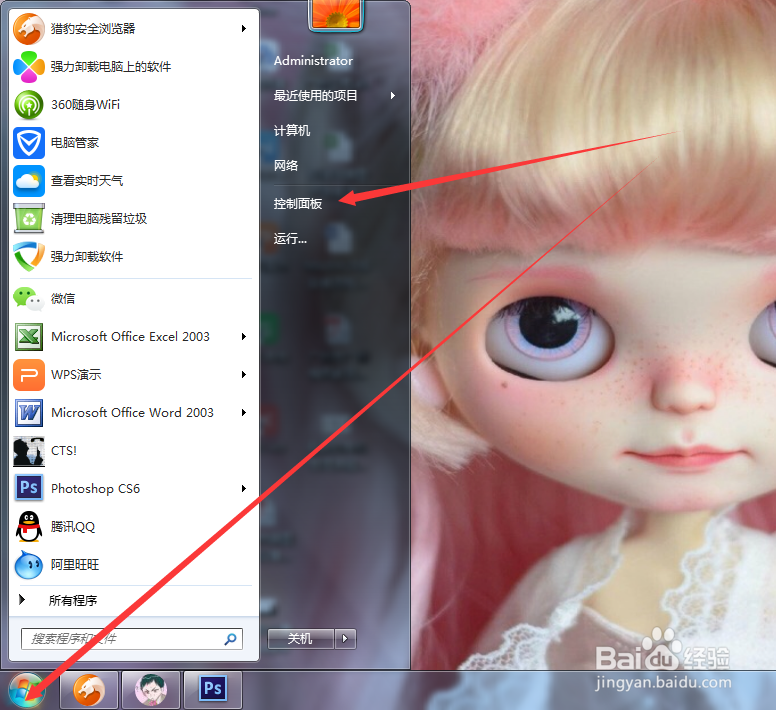Click the 电脑管家 label text
Viewport: 776px width, 710px height.
click(75, 143)
